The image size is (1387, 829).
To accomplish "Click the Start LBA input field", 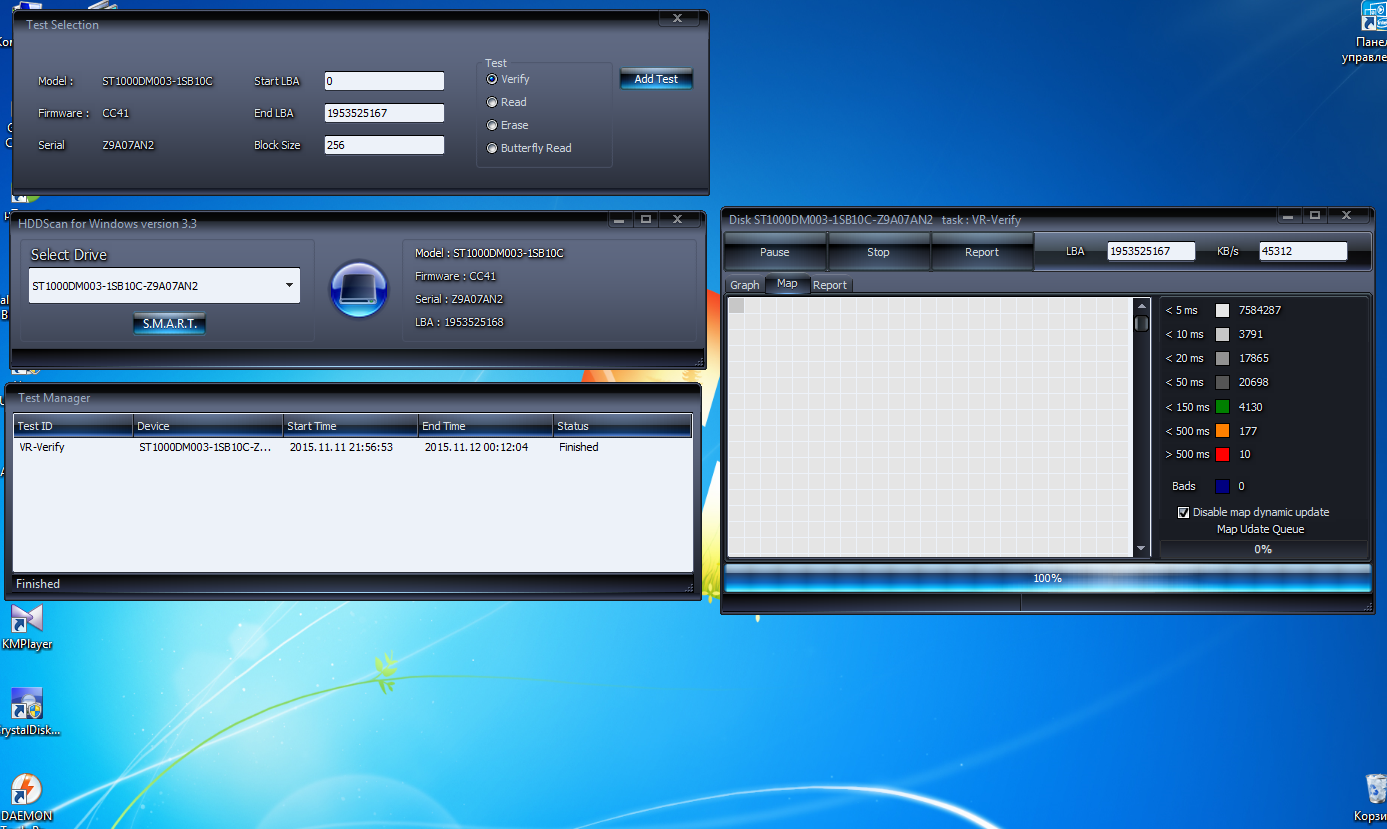I will [x=384, y=81].
